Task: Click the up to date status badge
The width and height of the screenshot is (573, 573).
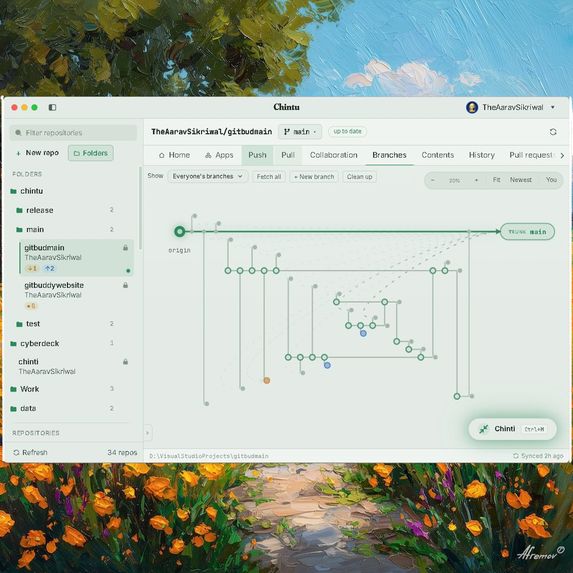Action: click(x=347, y=132)
